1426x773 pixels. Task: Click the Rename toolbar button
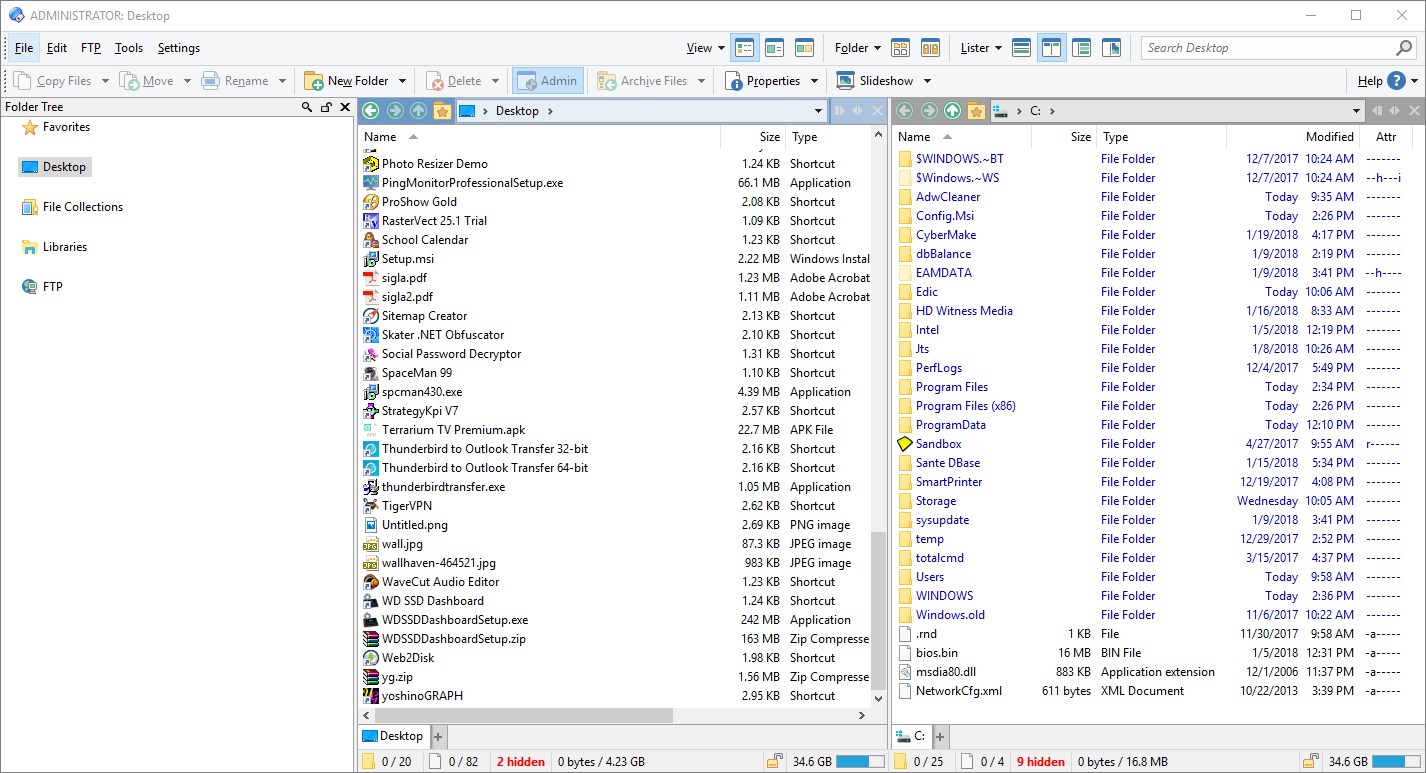(x=235, y=81)
